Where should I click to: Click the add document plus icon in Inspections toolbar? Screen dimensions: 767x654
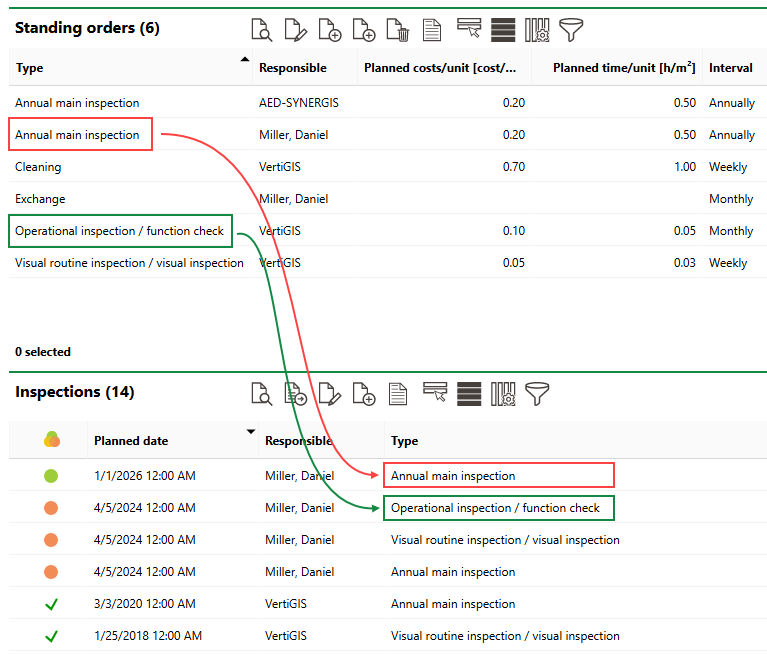364,394
